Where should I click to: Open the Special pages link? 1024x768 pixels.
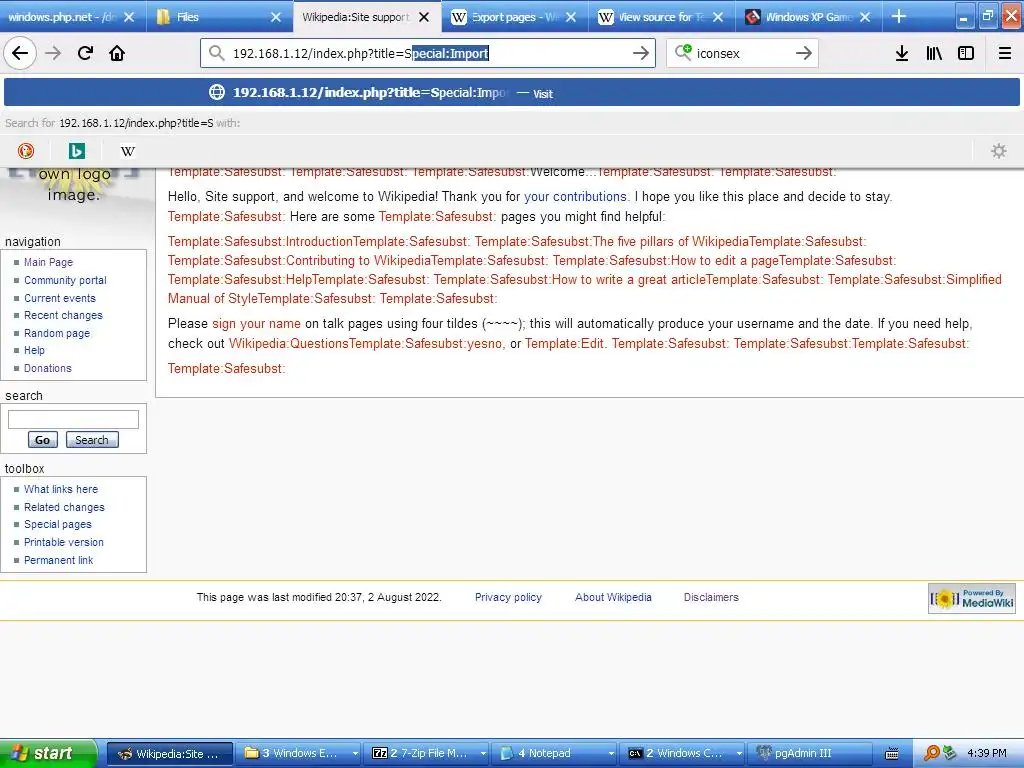point(57,524)
